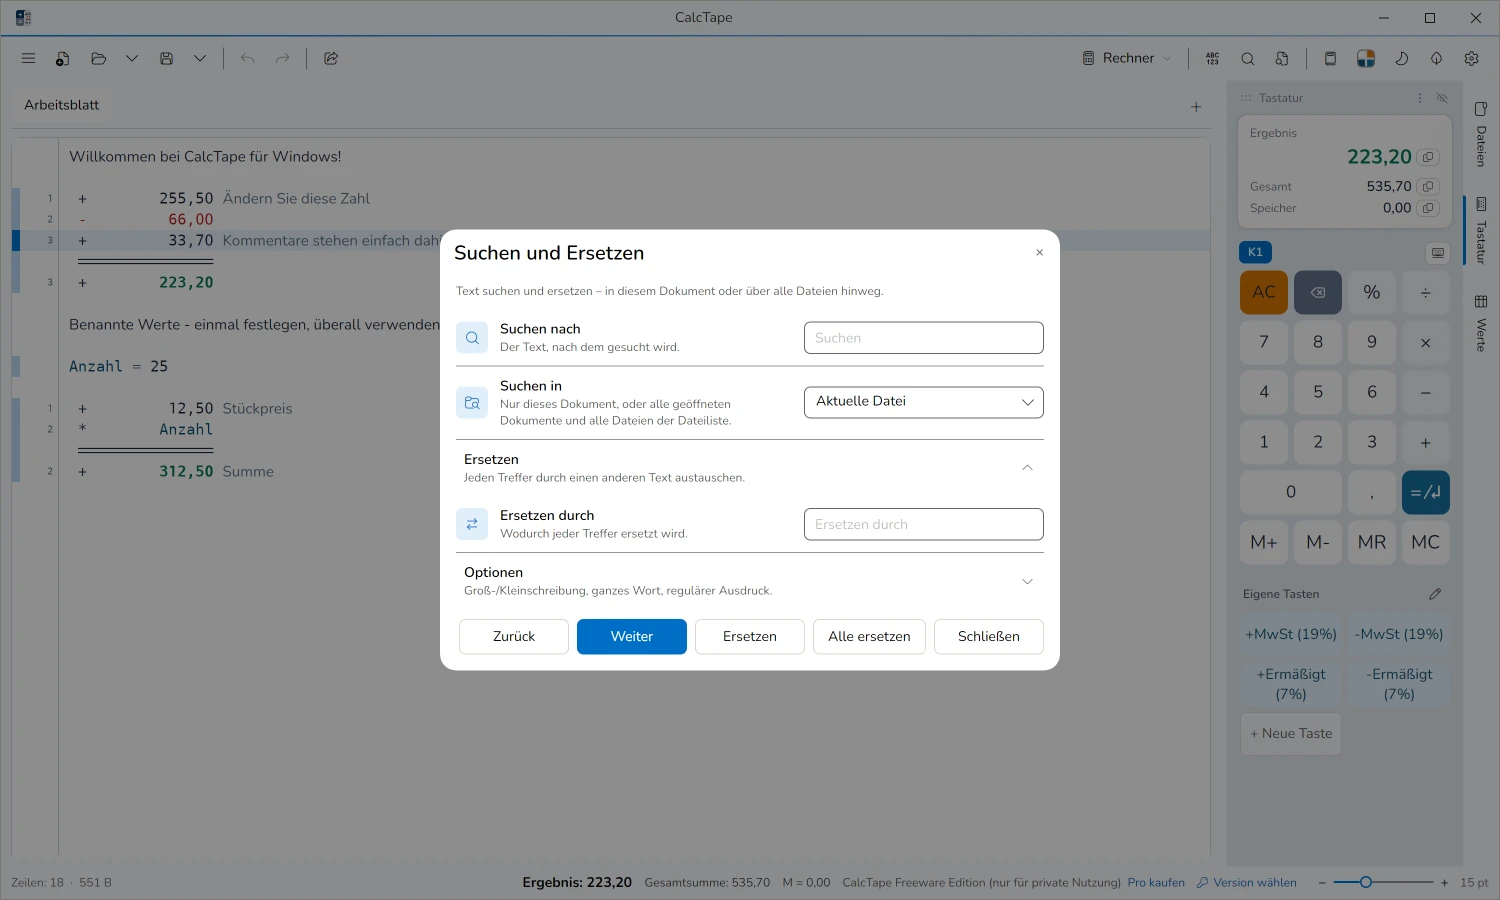Adjust the font size zoom slider handle
This screenshot has height=900, width=1500.
point(1366,882)
